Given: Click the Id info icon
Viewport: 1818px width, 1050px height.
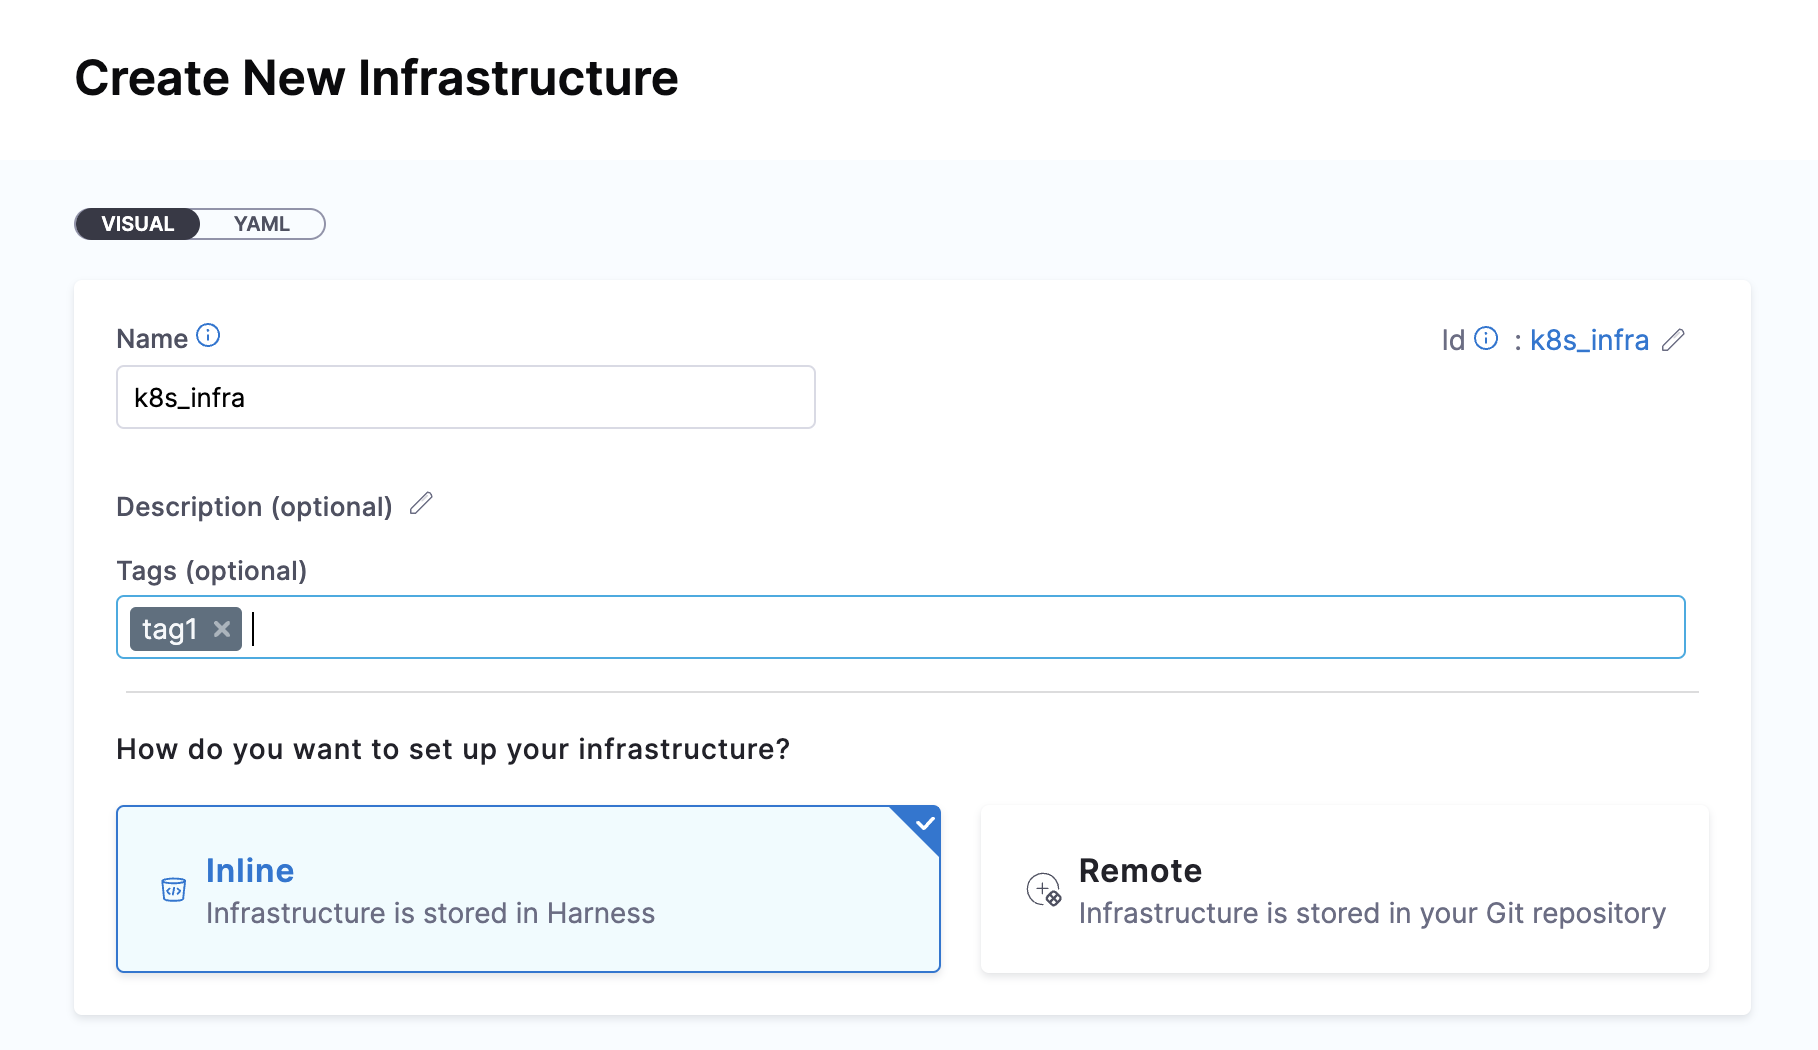Looking at the screenshot, I should (1487, 338).
